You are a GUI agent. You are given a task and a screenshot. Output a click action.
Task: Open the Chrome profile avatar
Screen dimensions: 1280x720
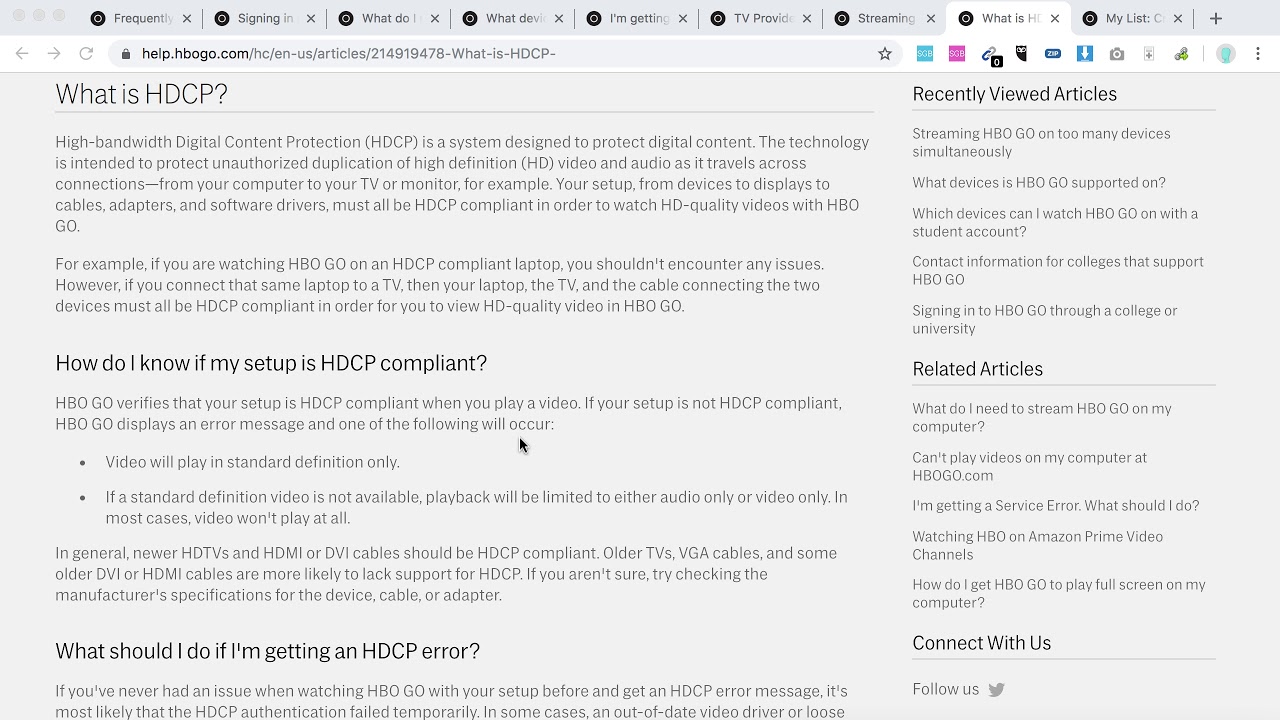tap(1226, 54)
